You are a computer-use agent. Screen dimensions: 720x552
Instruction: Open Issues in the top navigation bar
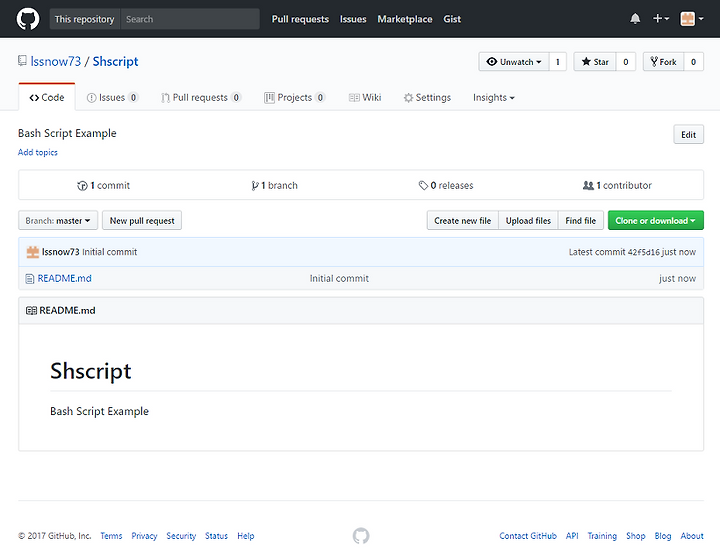coord(353,19)
